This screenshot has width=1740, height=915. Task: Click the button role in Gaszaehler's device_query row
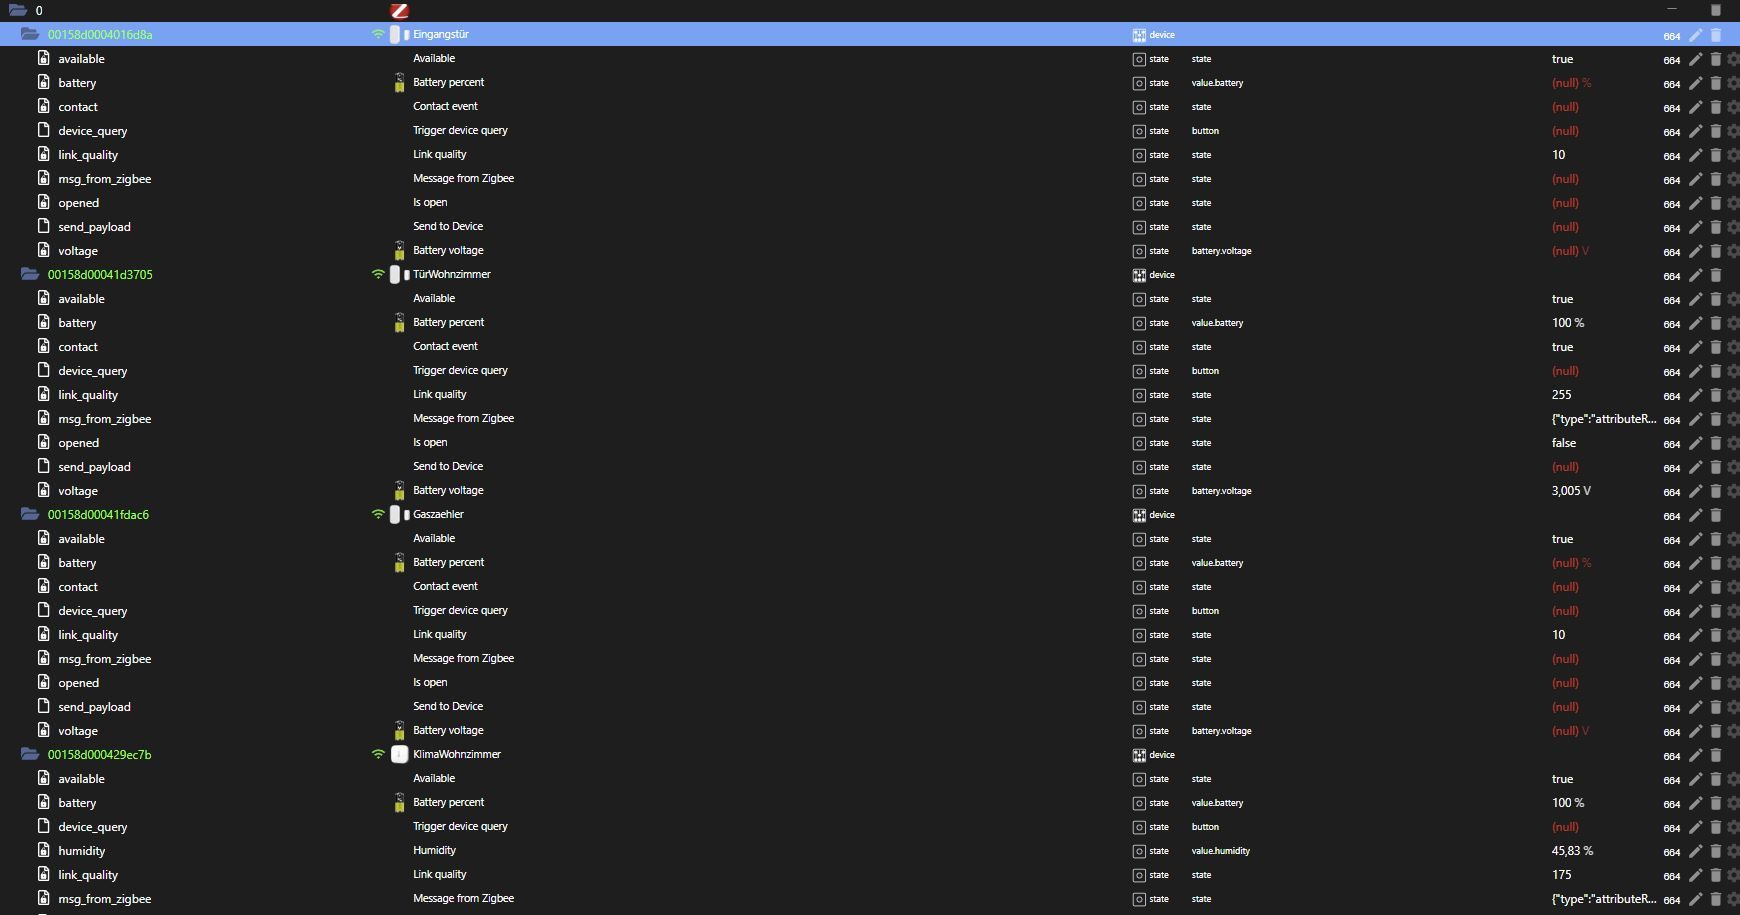pyautogui.click(x=1205, y=611)
